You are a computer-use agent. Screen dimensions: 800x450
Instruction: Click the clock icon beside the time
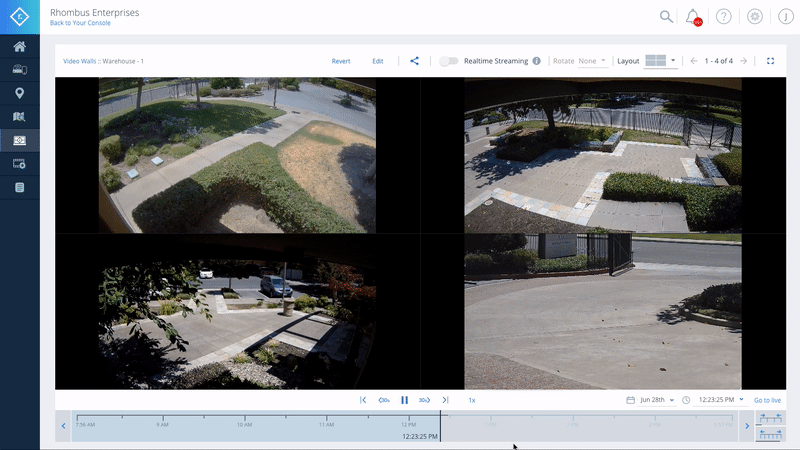point(686,400)
